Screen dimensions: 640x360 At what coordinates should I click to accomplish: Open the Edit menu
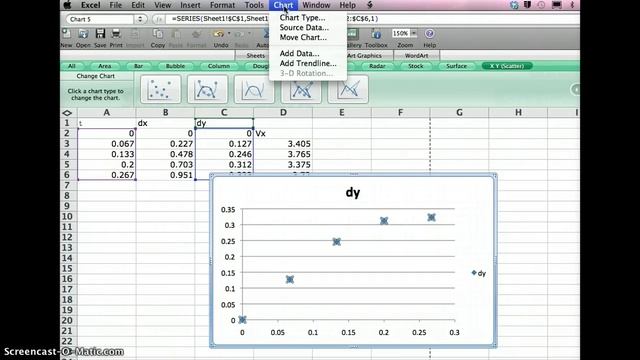(x=138, y=5)
